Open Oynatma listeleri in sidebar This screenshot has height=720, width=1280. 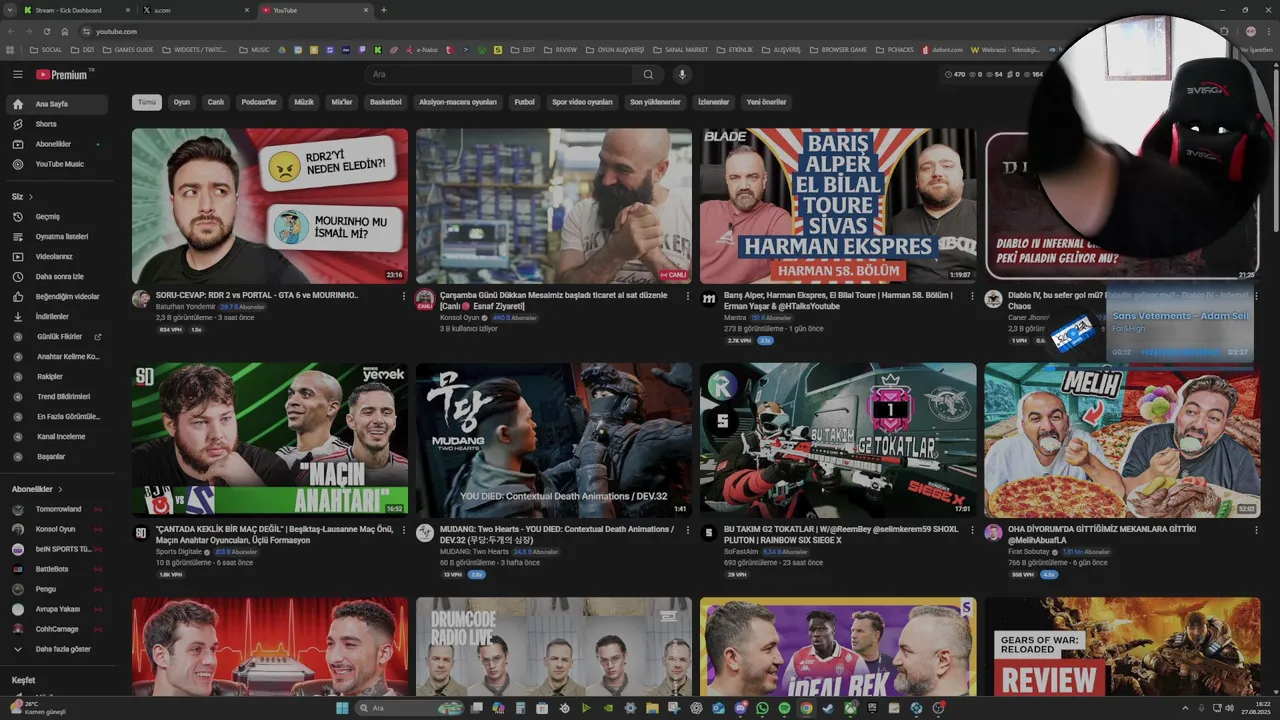click(57, 236)
